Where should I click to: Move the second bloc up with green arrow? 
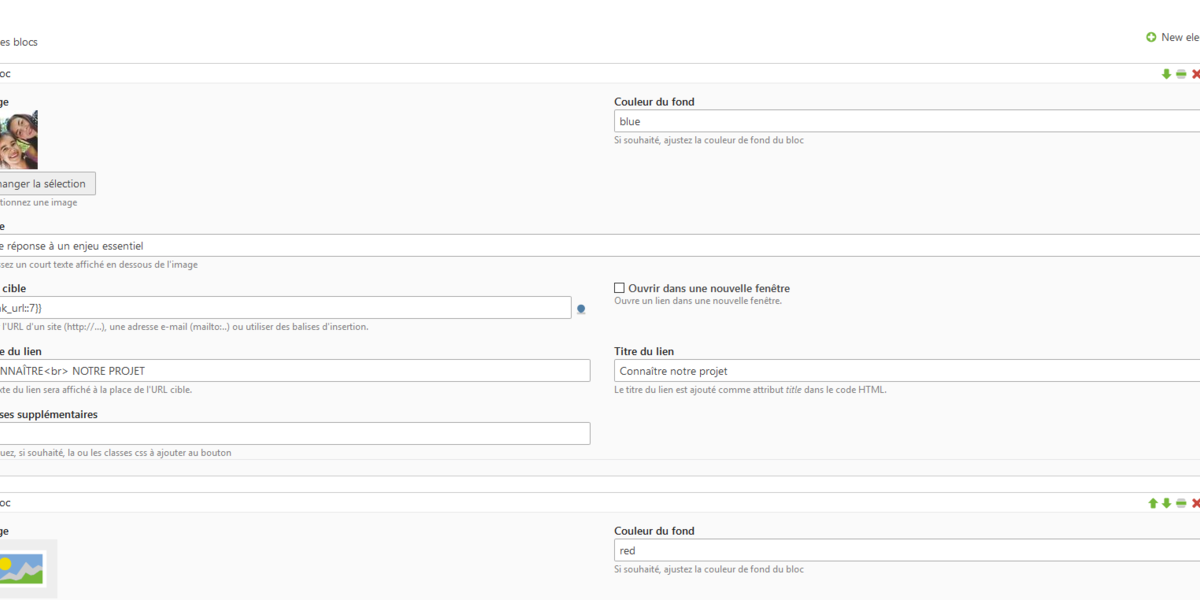(x=1153, y=503)
